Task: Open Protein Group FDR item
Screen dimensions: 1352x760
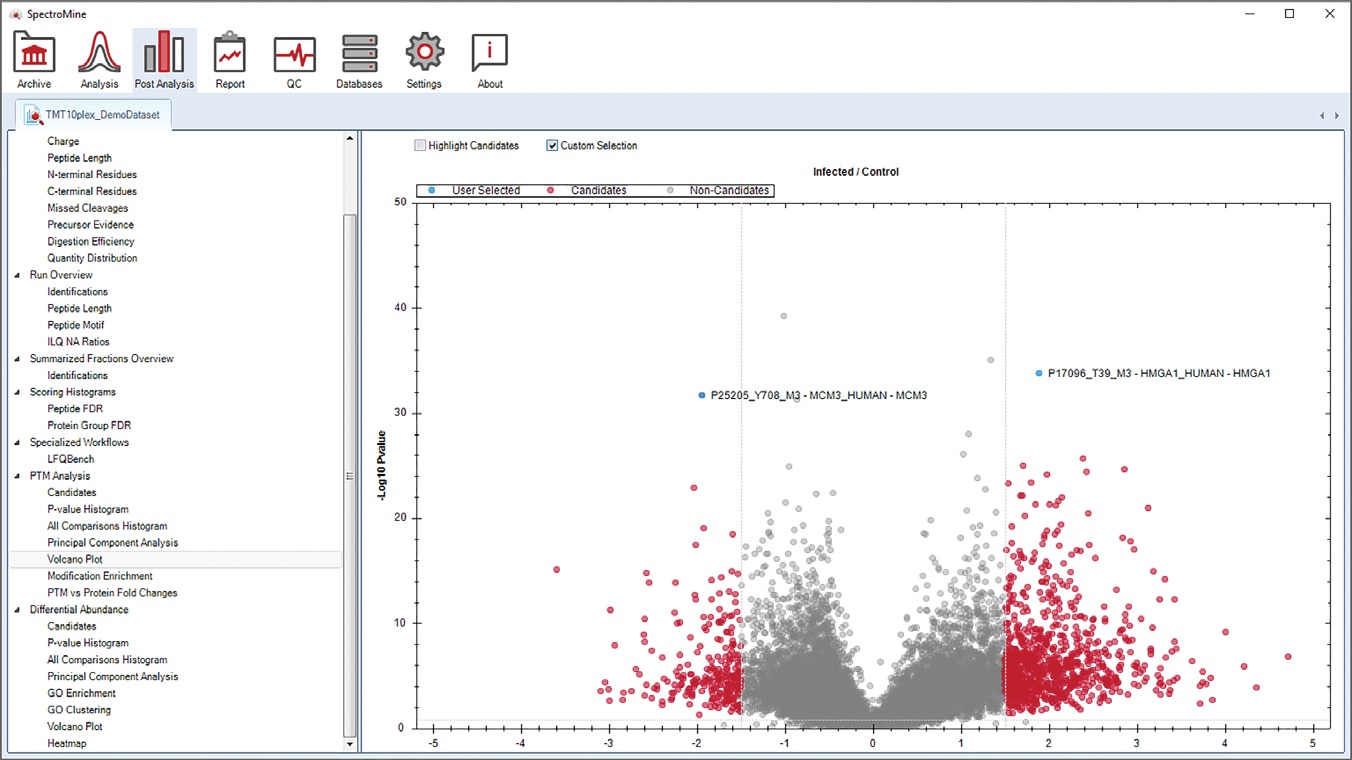Action: 89,426
